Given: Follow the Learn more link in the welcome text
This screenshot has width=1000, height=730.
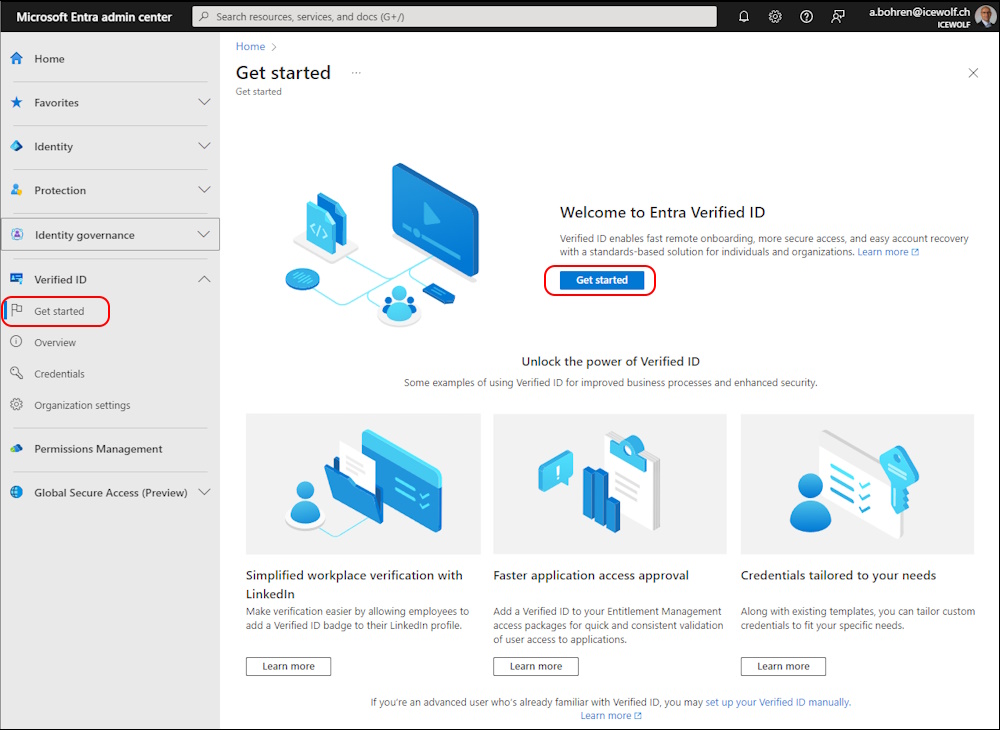Looking at the screenshot, I should point(888,252).
